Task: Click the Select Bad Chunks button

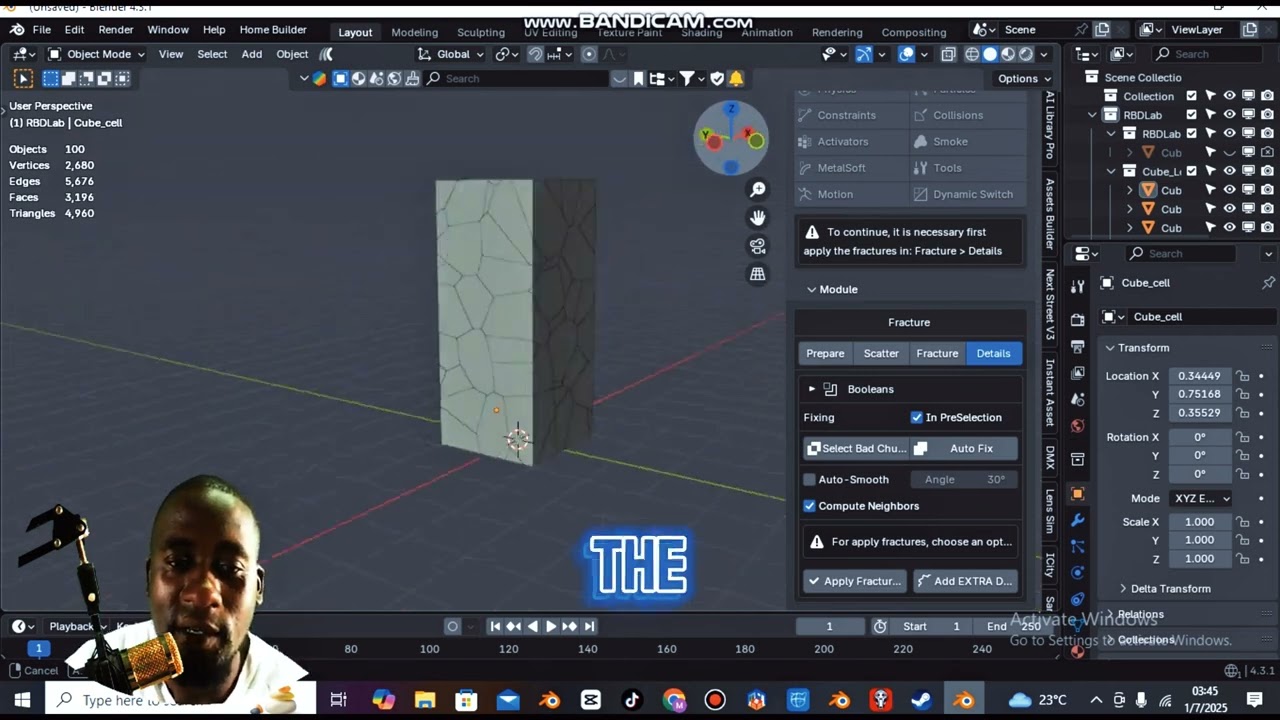Action: [856, 448]
